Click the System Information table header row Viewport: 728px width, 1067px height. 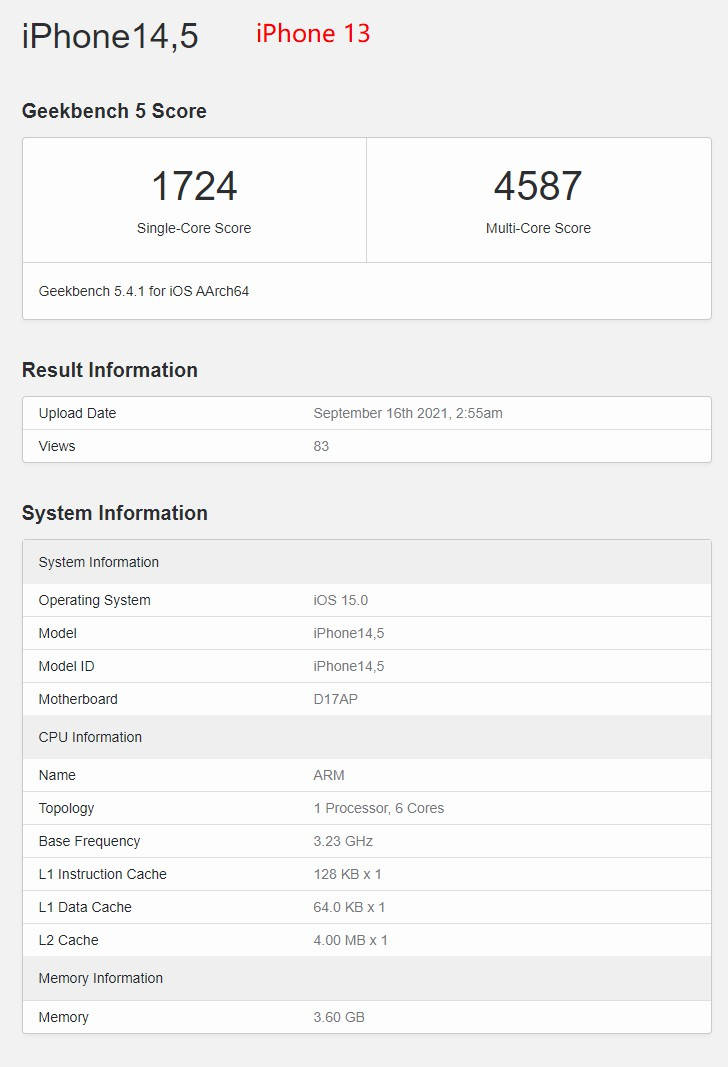click(x=367, y=562)
